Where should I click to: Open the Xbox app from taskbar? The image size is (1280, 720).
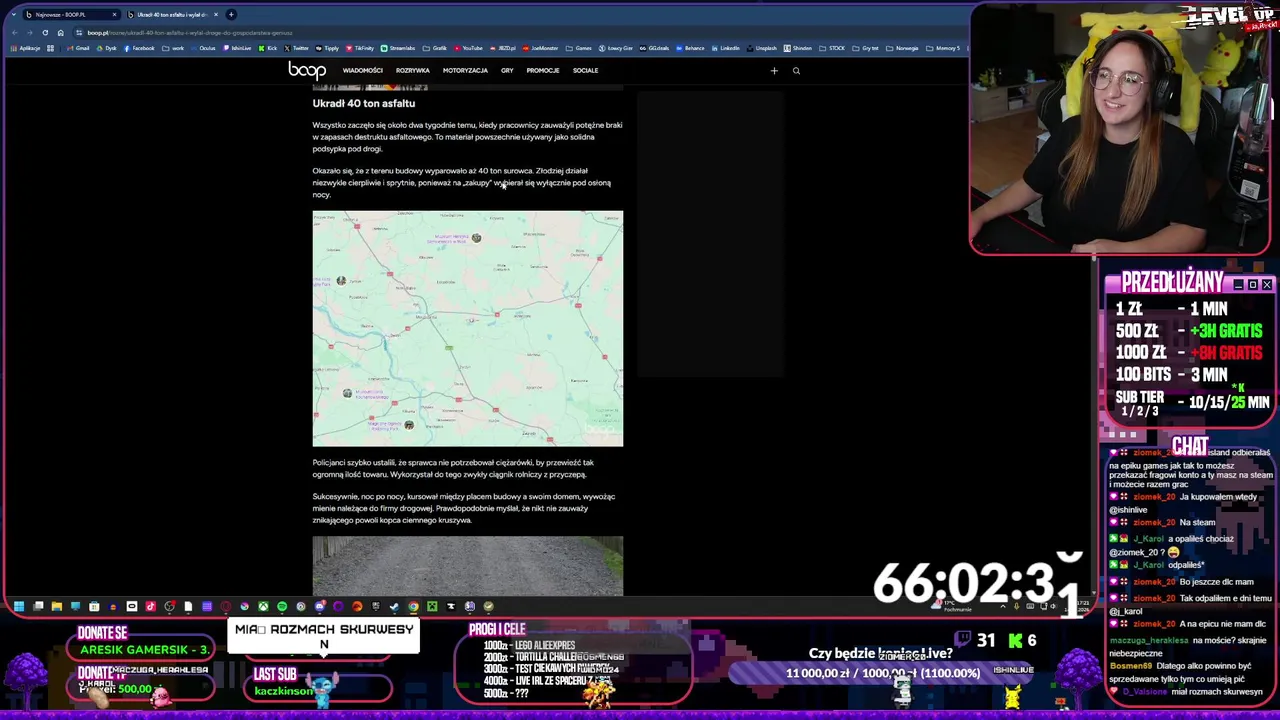pyautogui.click(x=263, y=606)
